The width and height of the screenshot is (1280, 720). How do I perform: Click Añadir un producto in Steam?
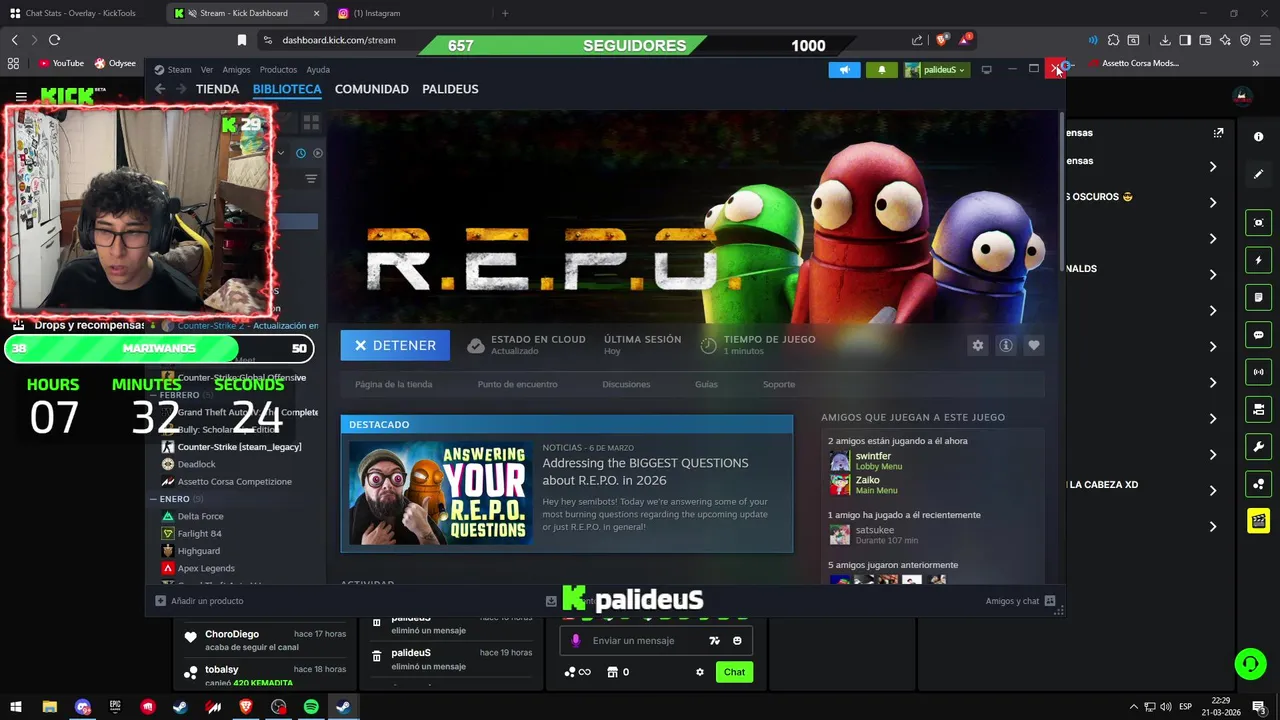199,601
